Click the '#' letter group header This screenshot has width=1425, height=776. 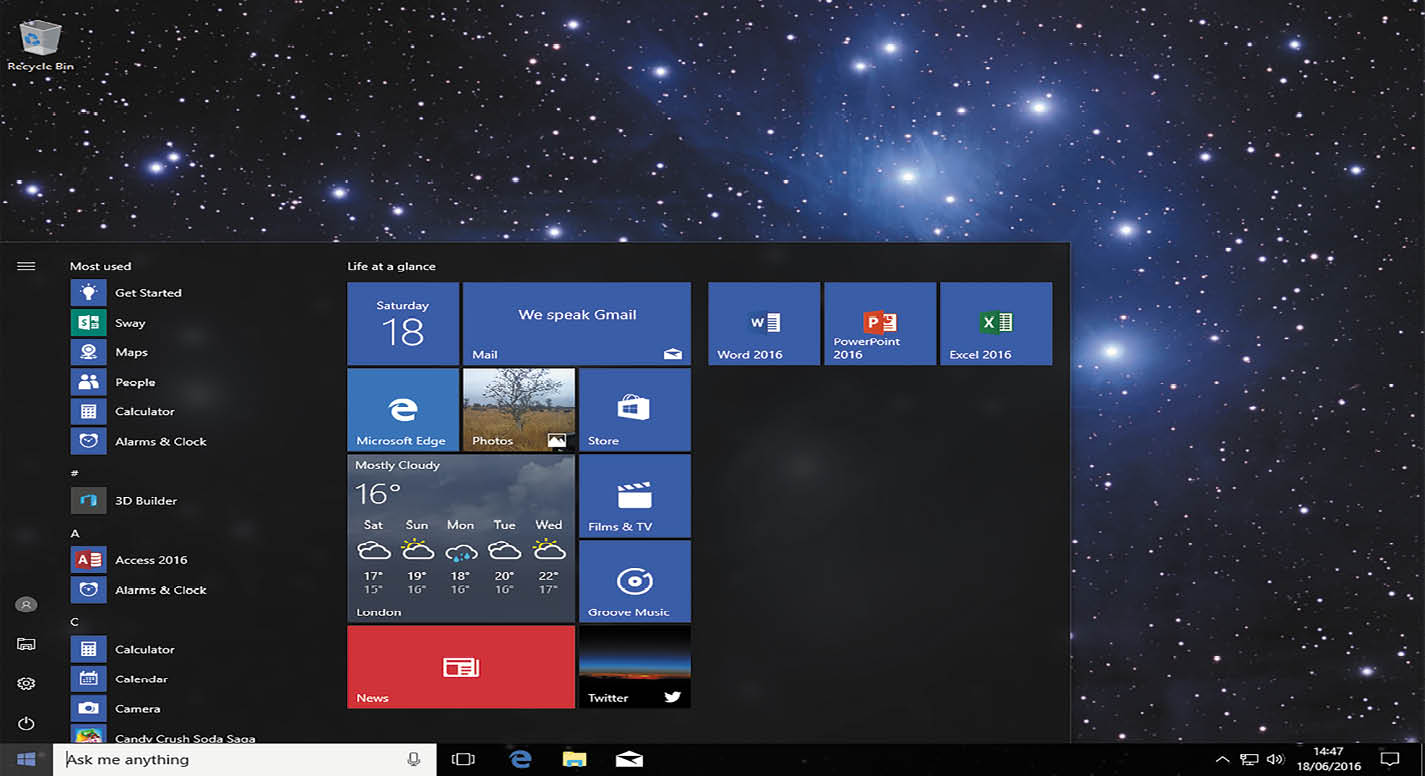click(74, 472)
